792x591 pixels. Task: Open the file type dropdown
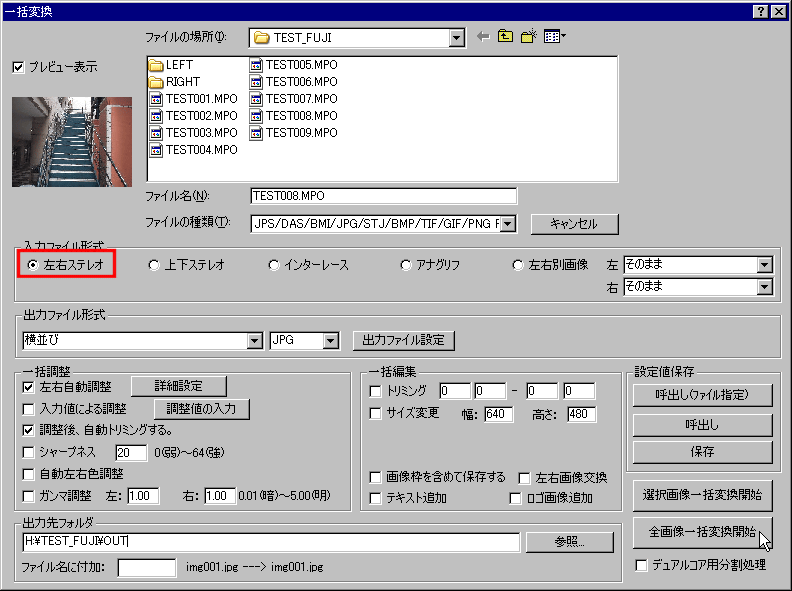[x=508, y=224]
